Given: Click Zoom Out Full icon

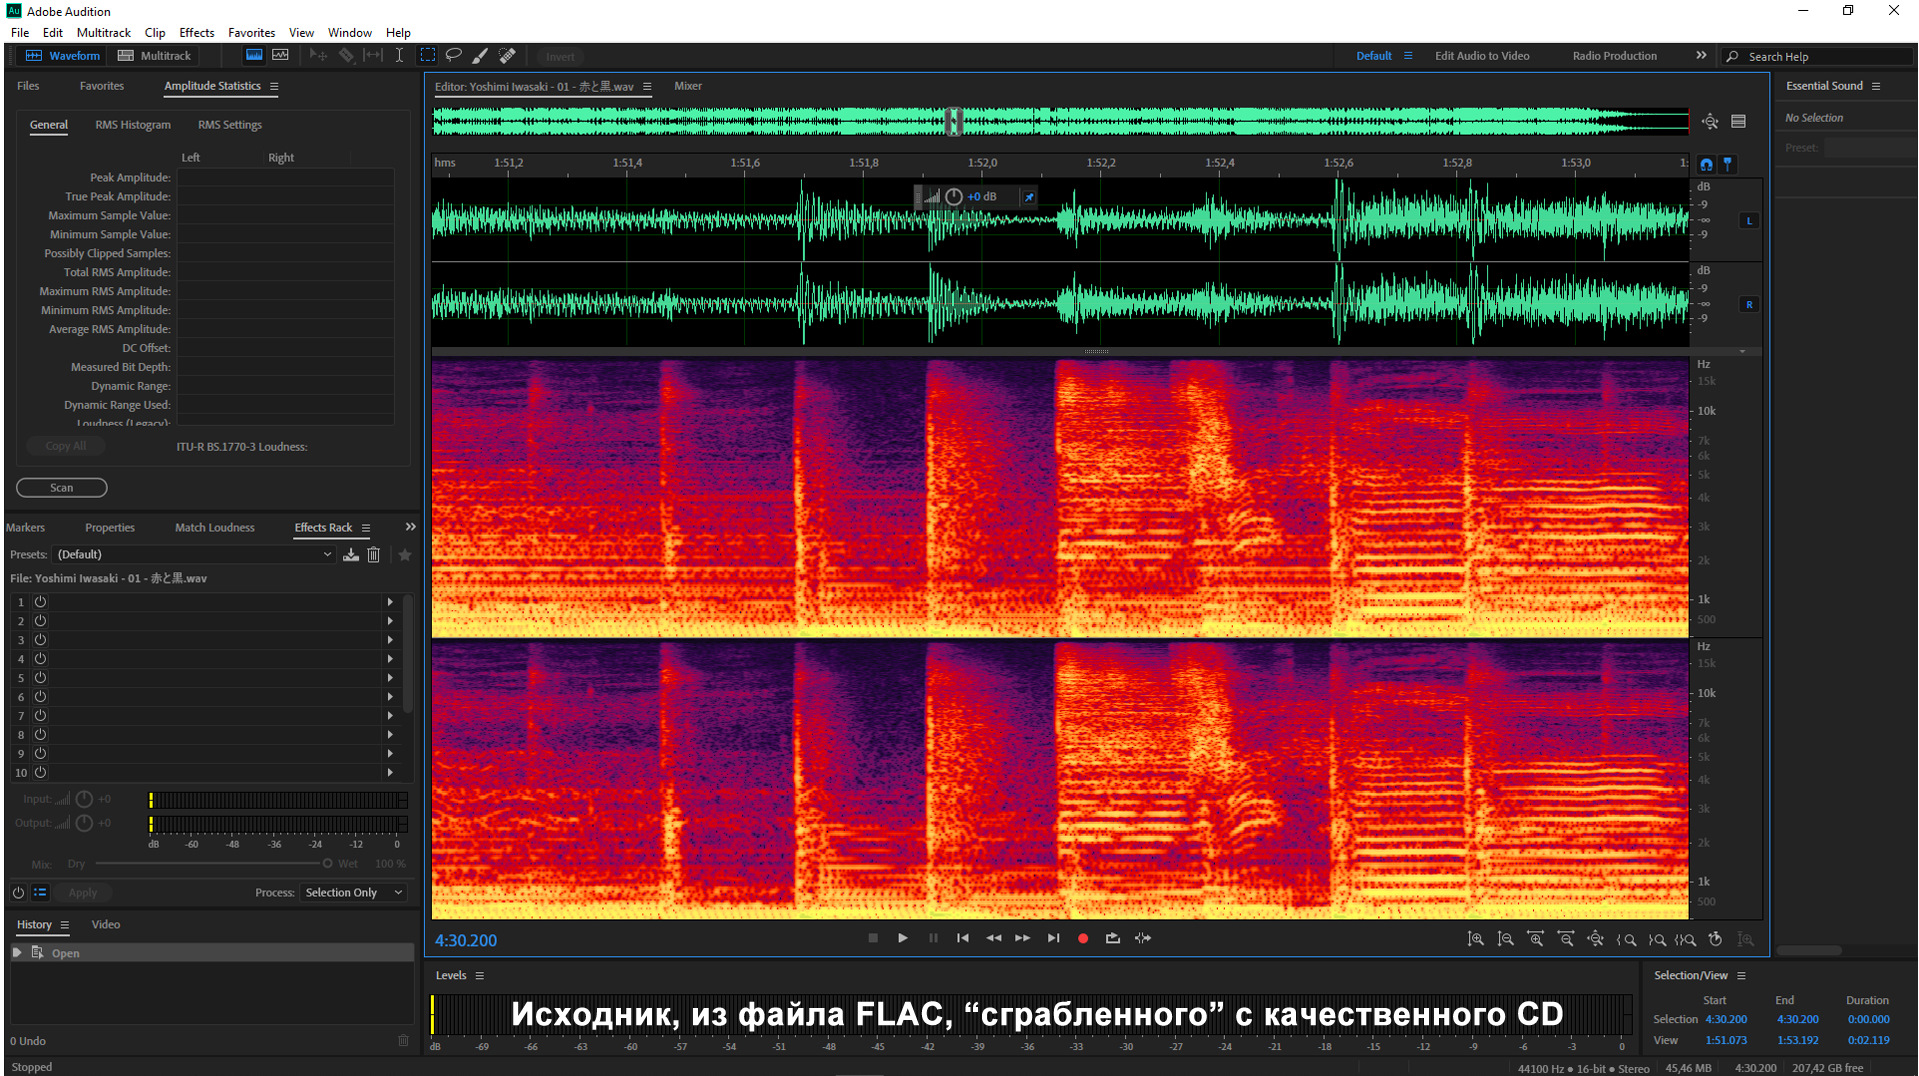Looking at the screenshot, I should pos(1596,939).
